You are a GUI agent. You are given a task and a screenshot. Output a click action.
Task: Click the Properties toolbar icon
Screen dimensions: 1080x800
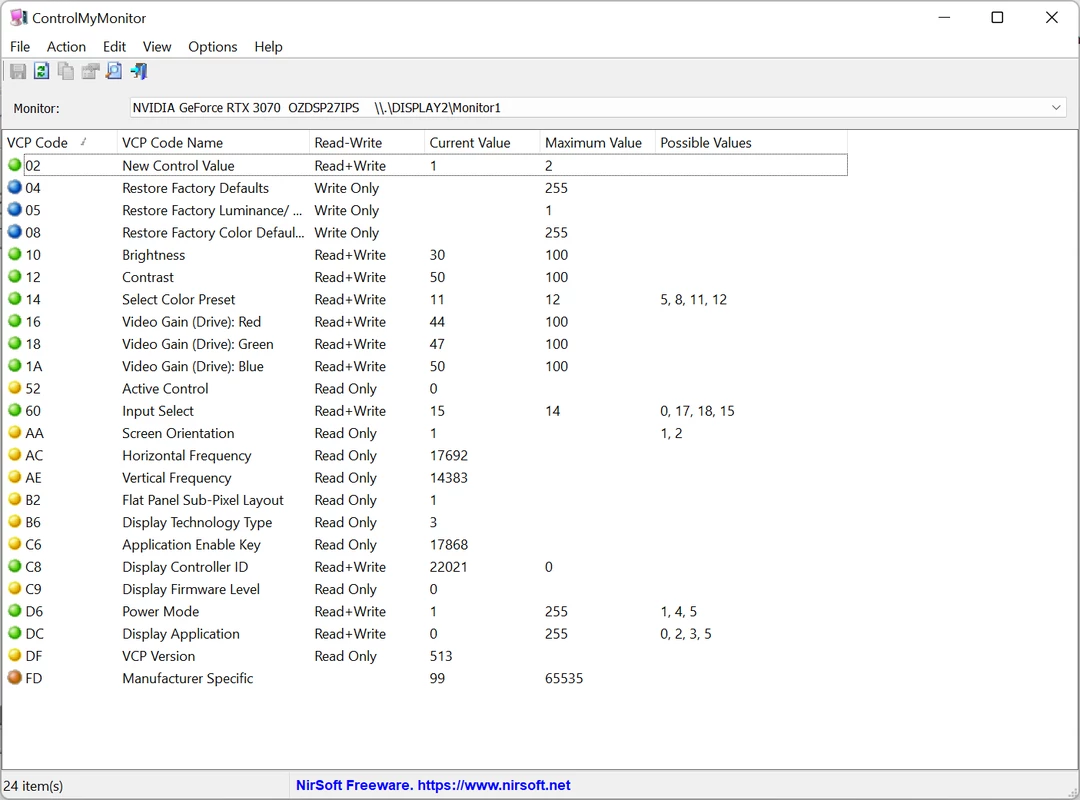point(90,71)
